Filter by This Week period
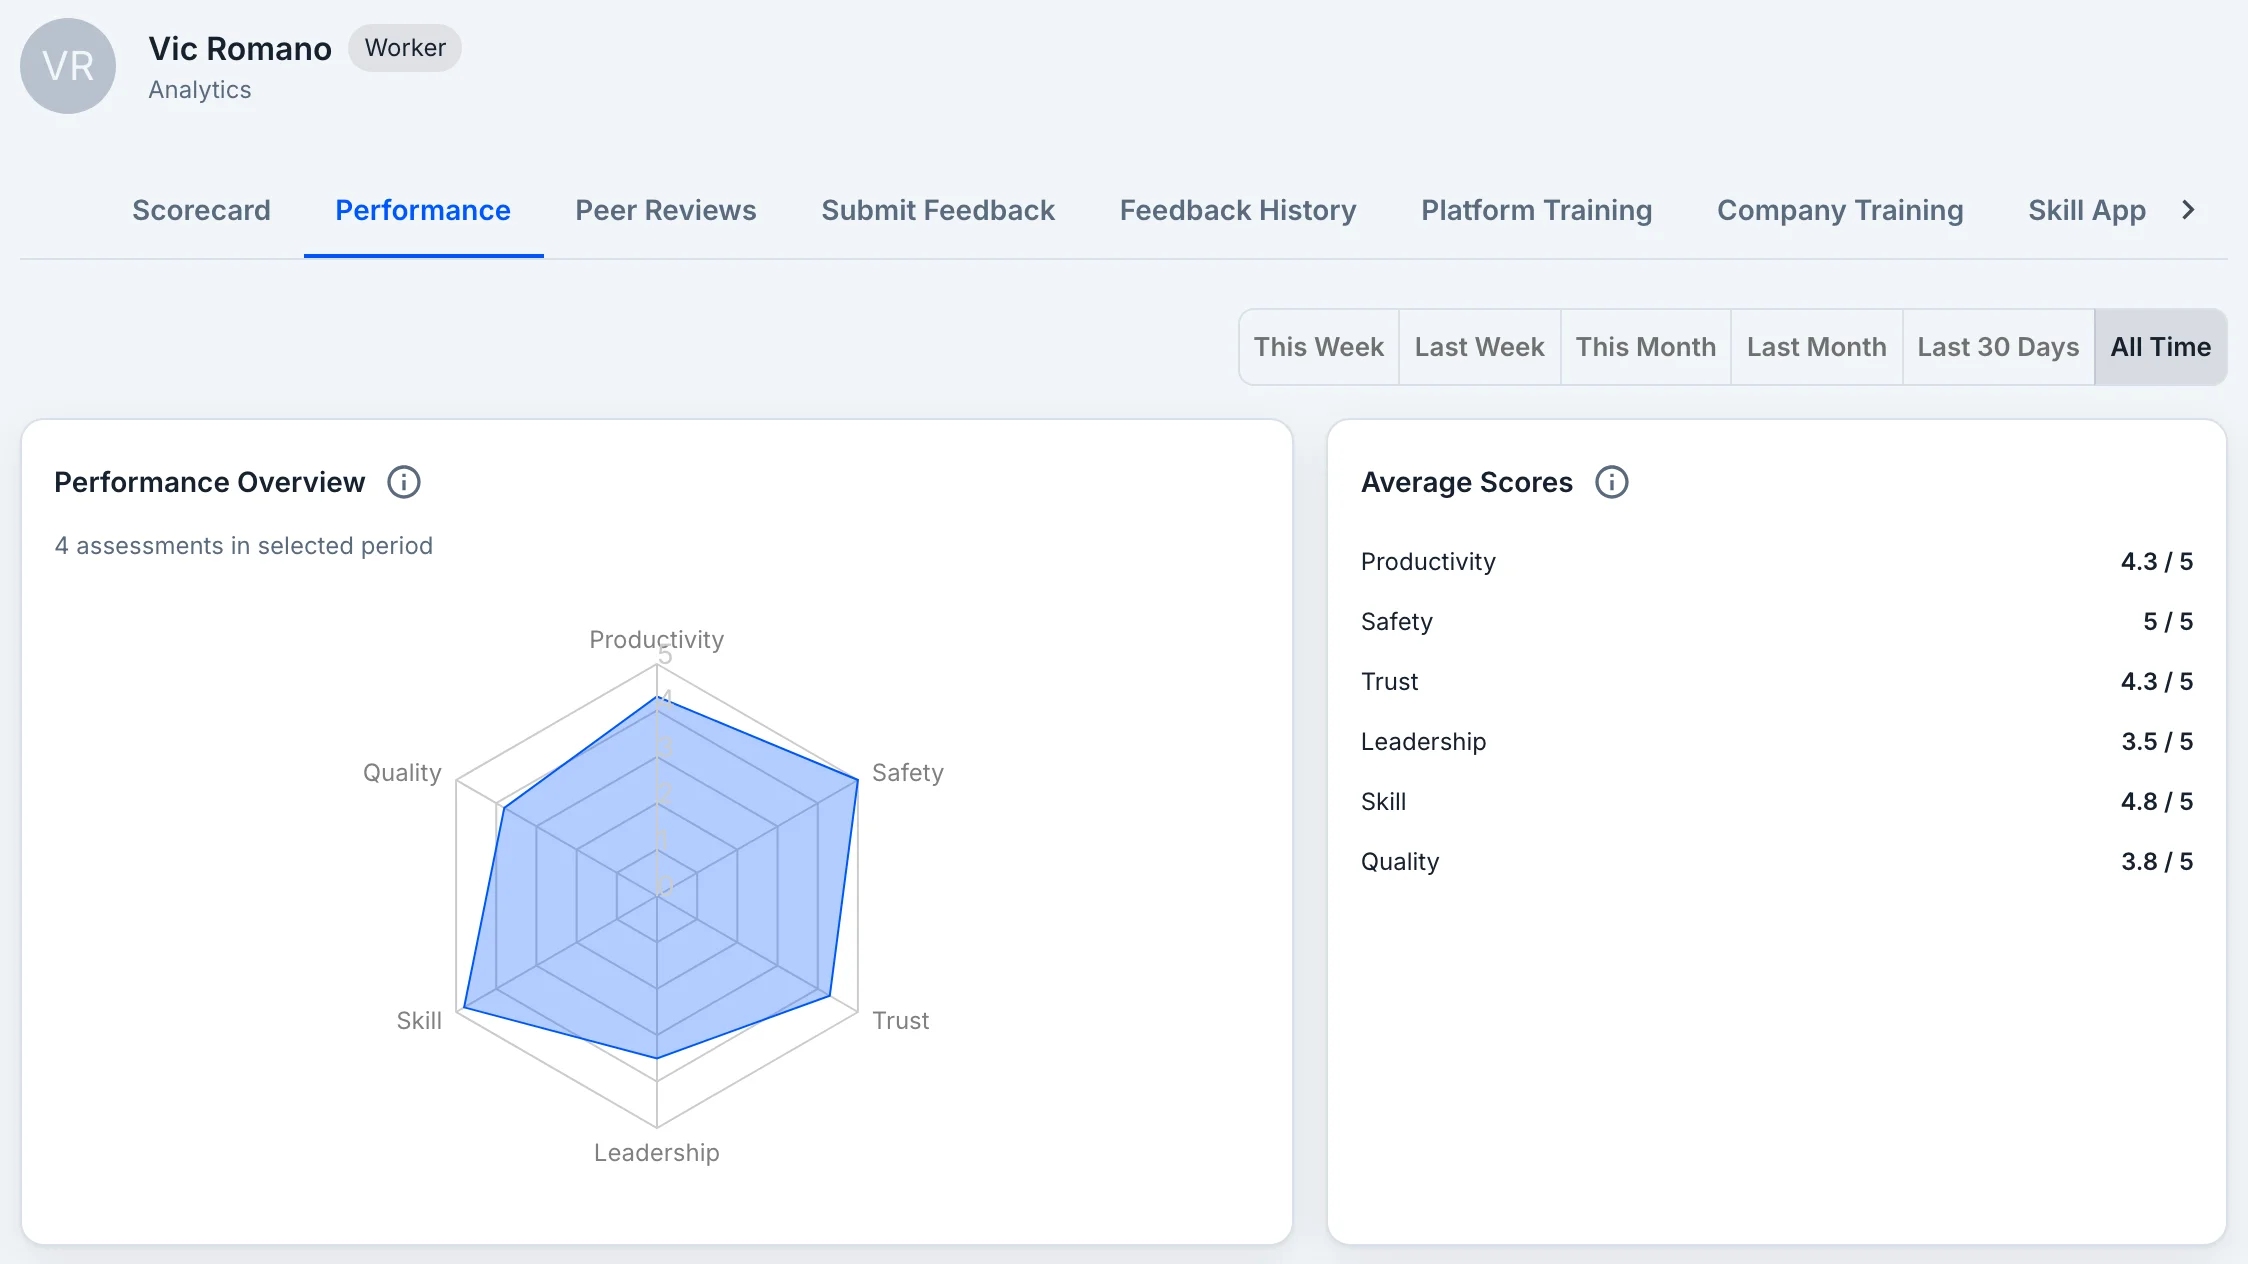 point(1319,347)
